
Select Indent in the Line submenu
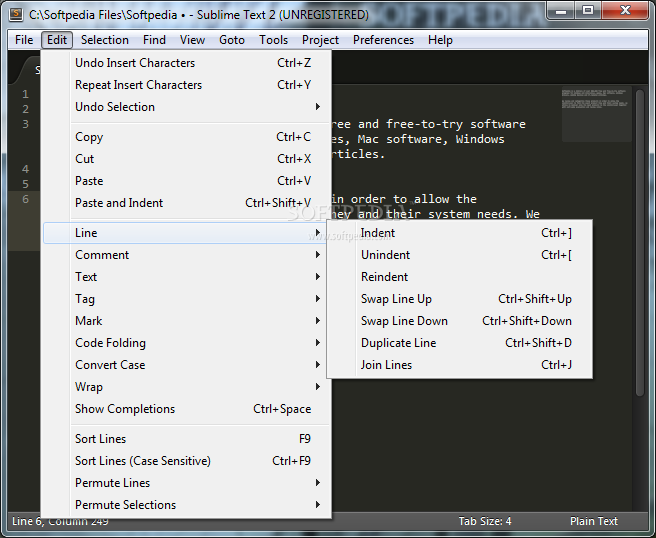point(460,233)
